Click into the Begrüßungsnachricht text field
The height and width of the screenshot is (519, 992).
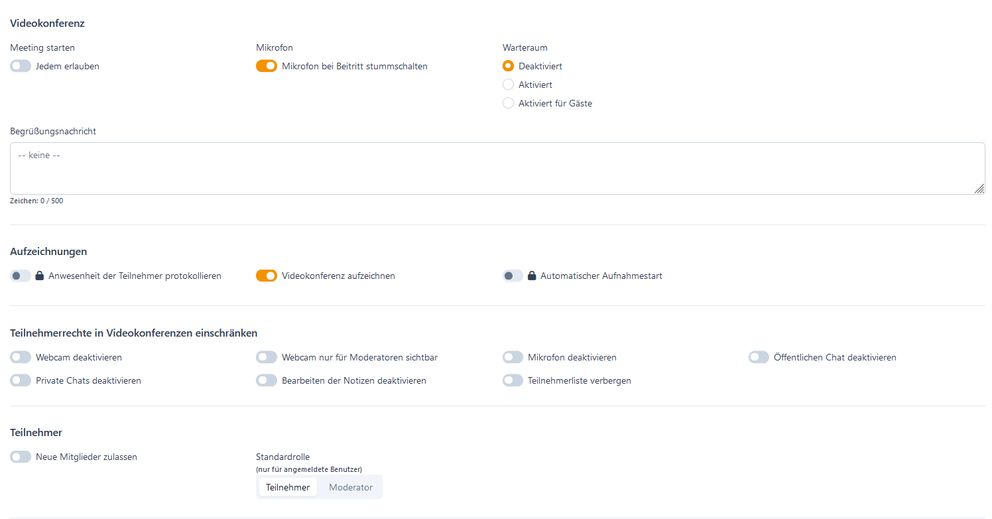pyautogui.click(x=497, y=168)
